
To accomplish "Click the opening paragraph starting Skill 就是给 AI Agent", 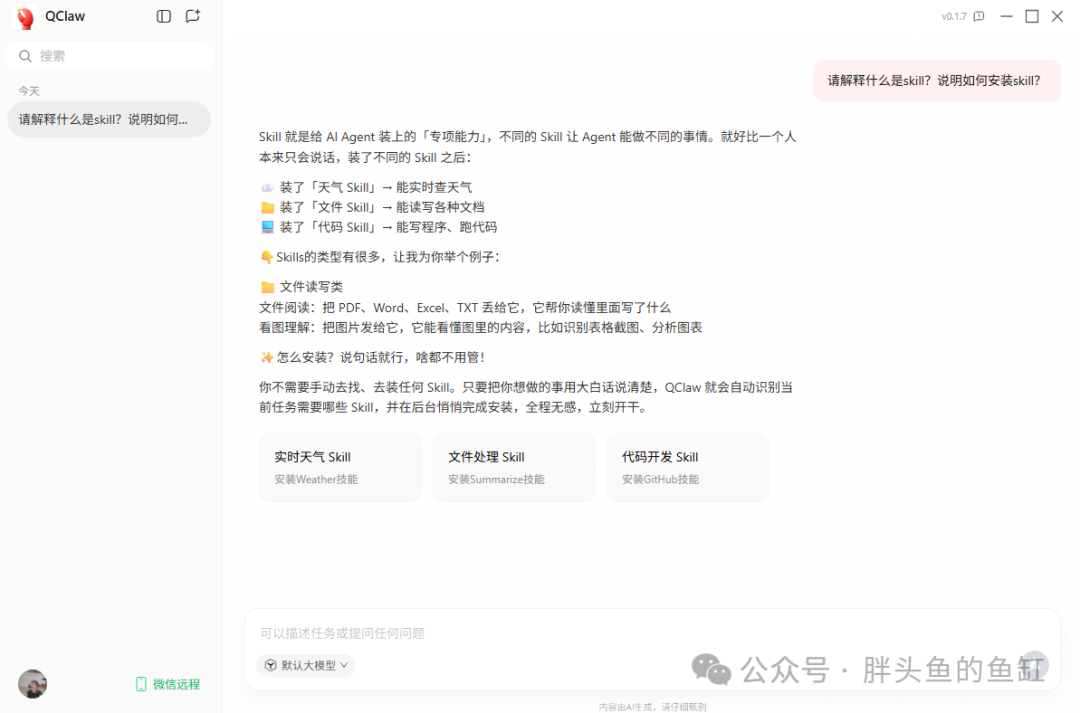I will click(528, 147).
